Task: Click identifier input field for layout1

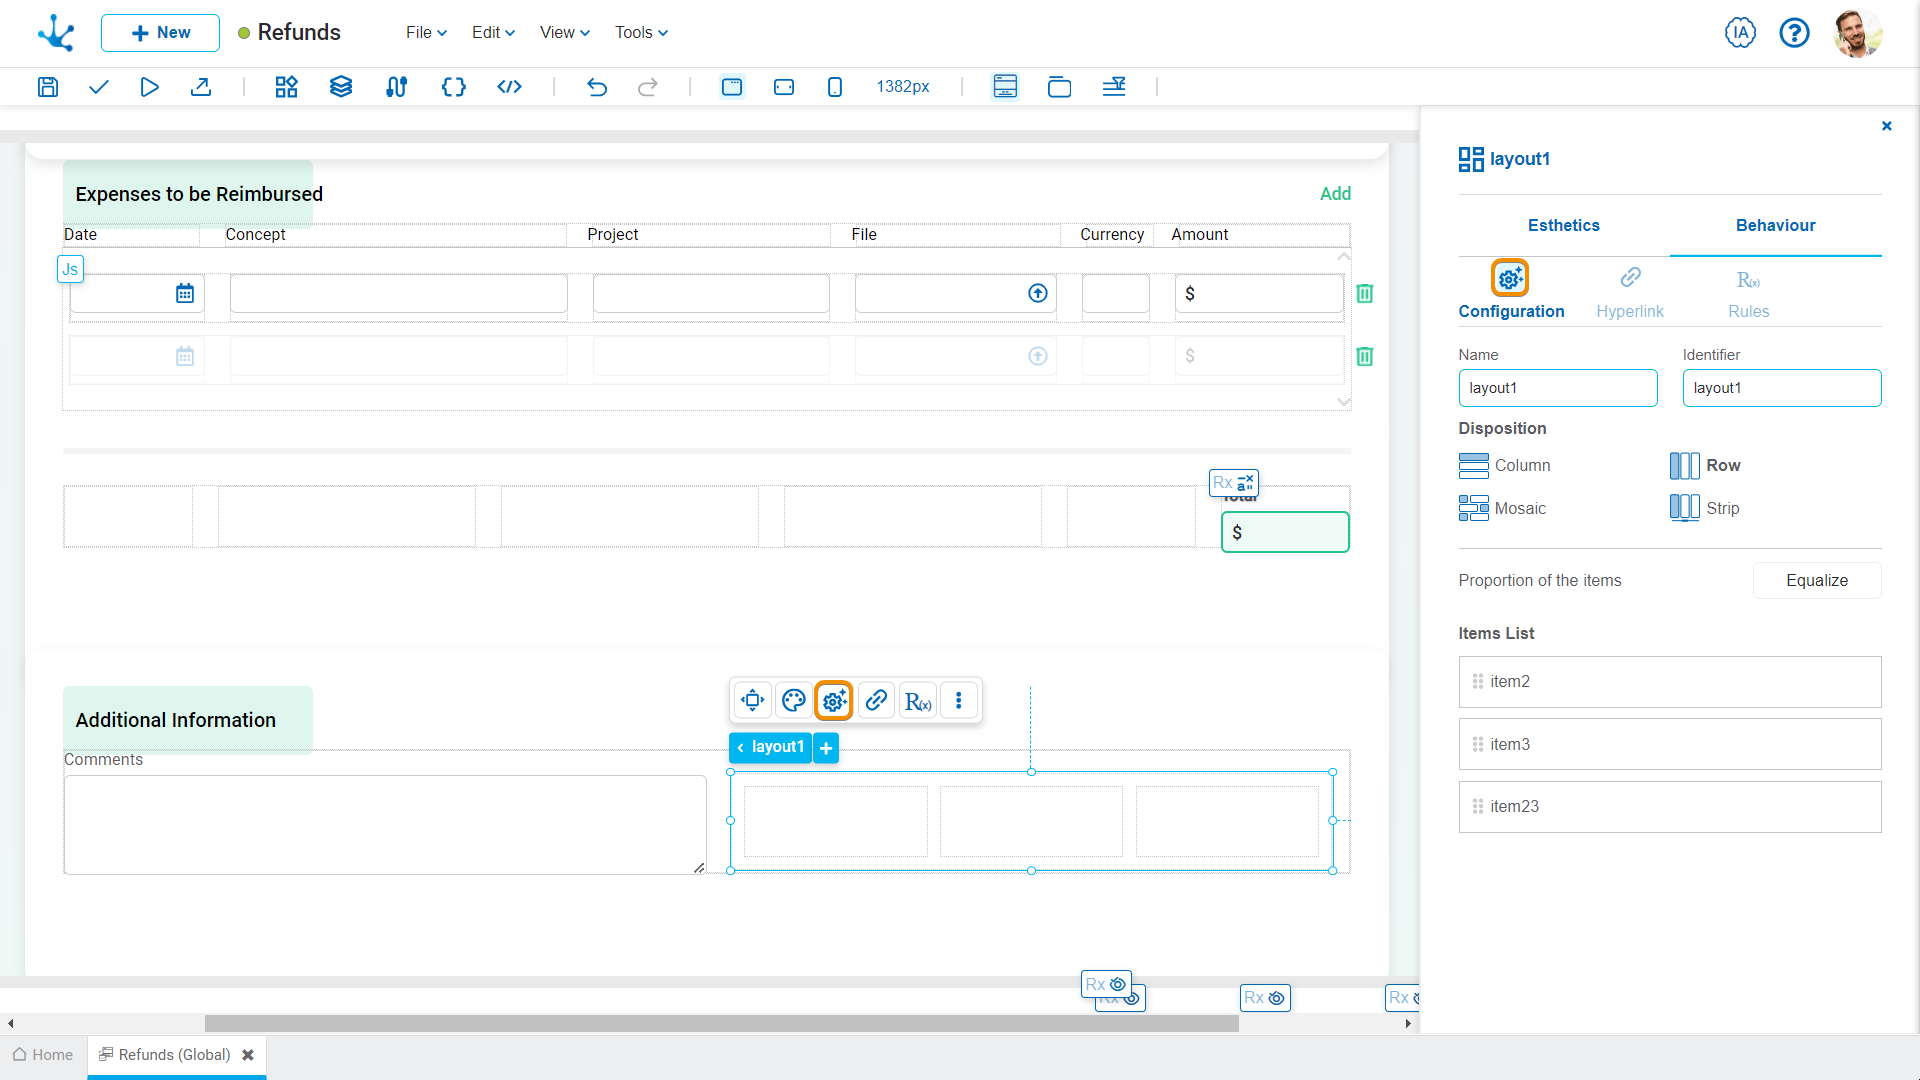Action: (1782, 386)
